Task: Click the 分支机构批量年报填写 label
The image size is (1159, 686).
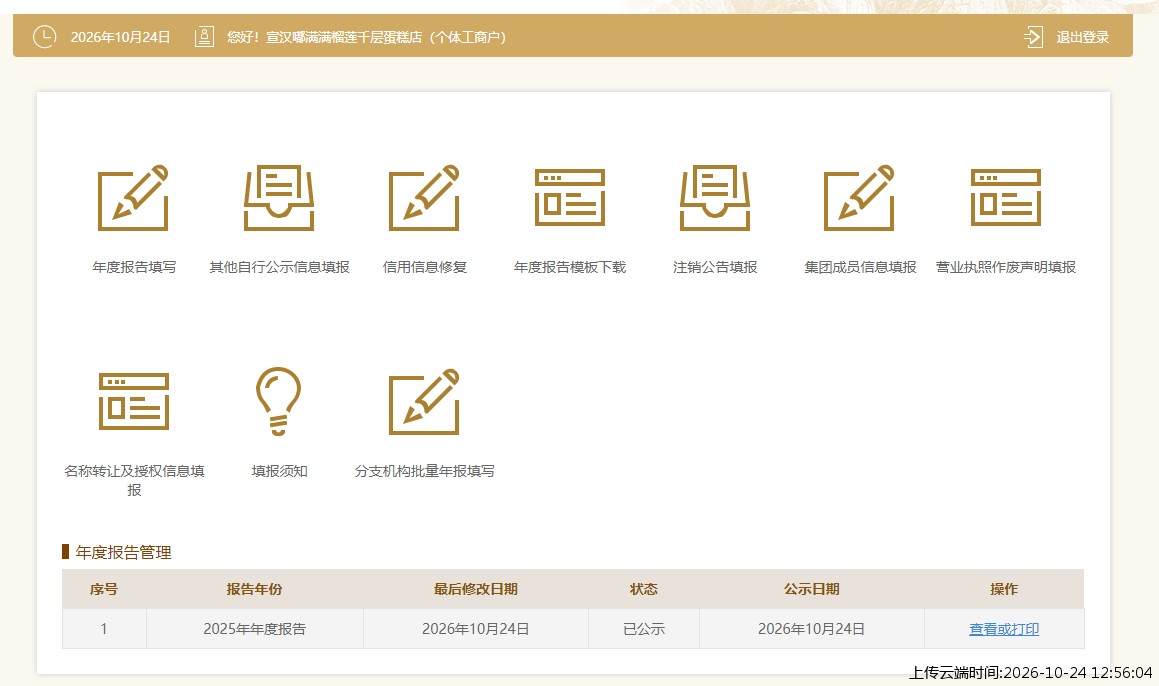Action: [x=424, y=471]
